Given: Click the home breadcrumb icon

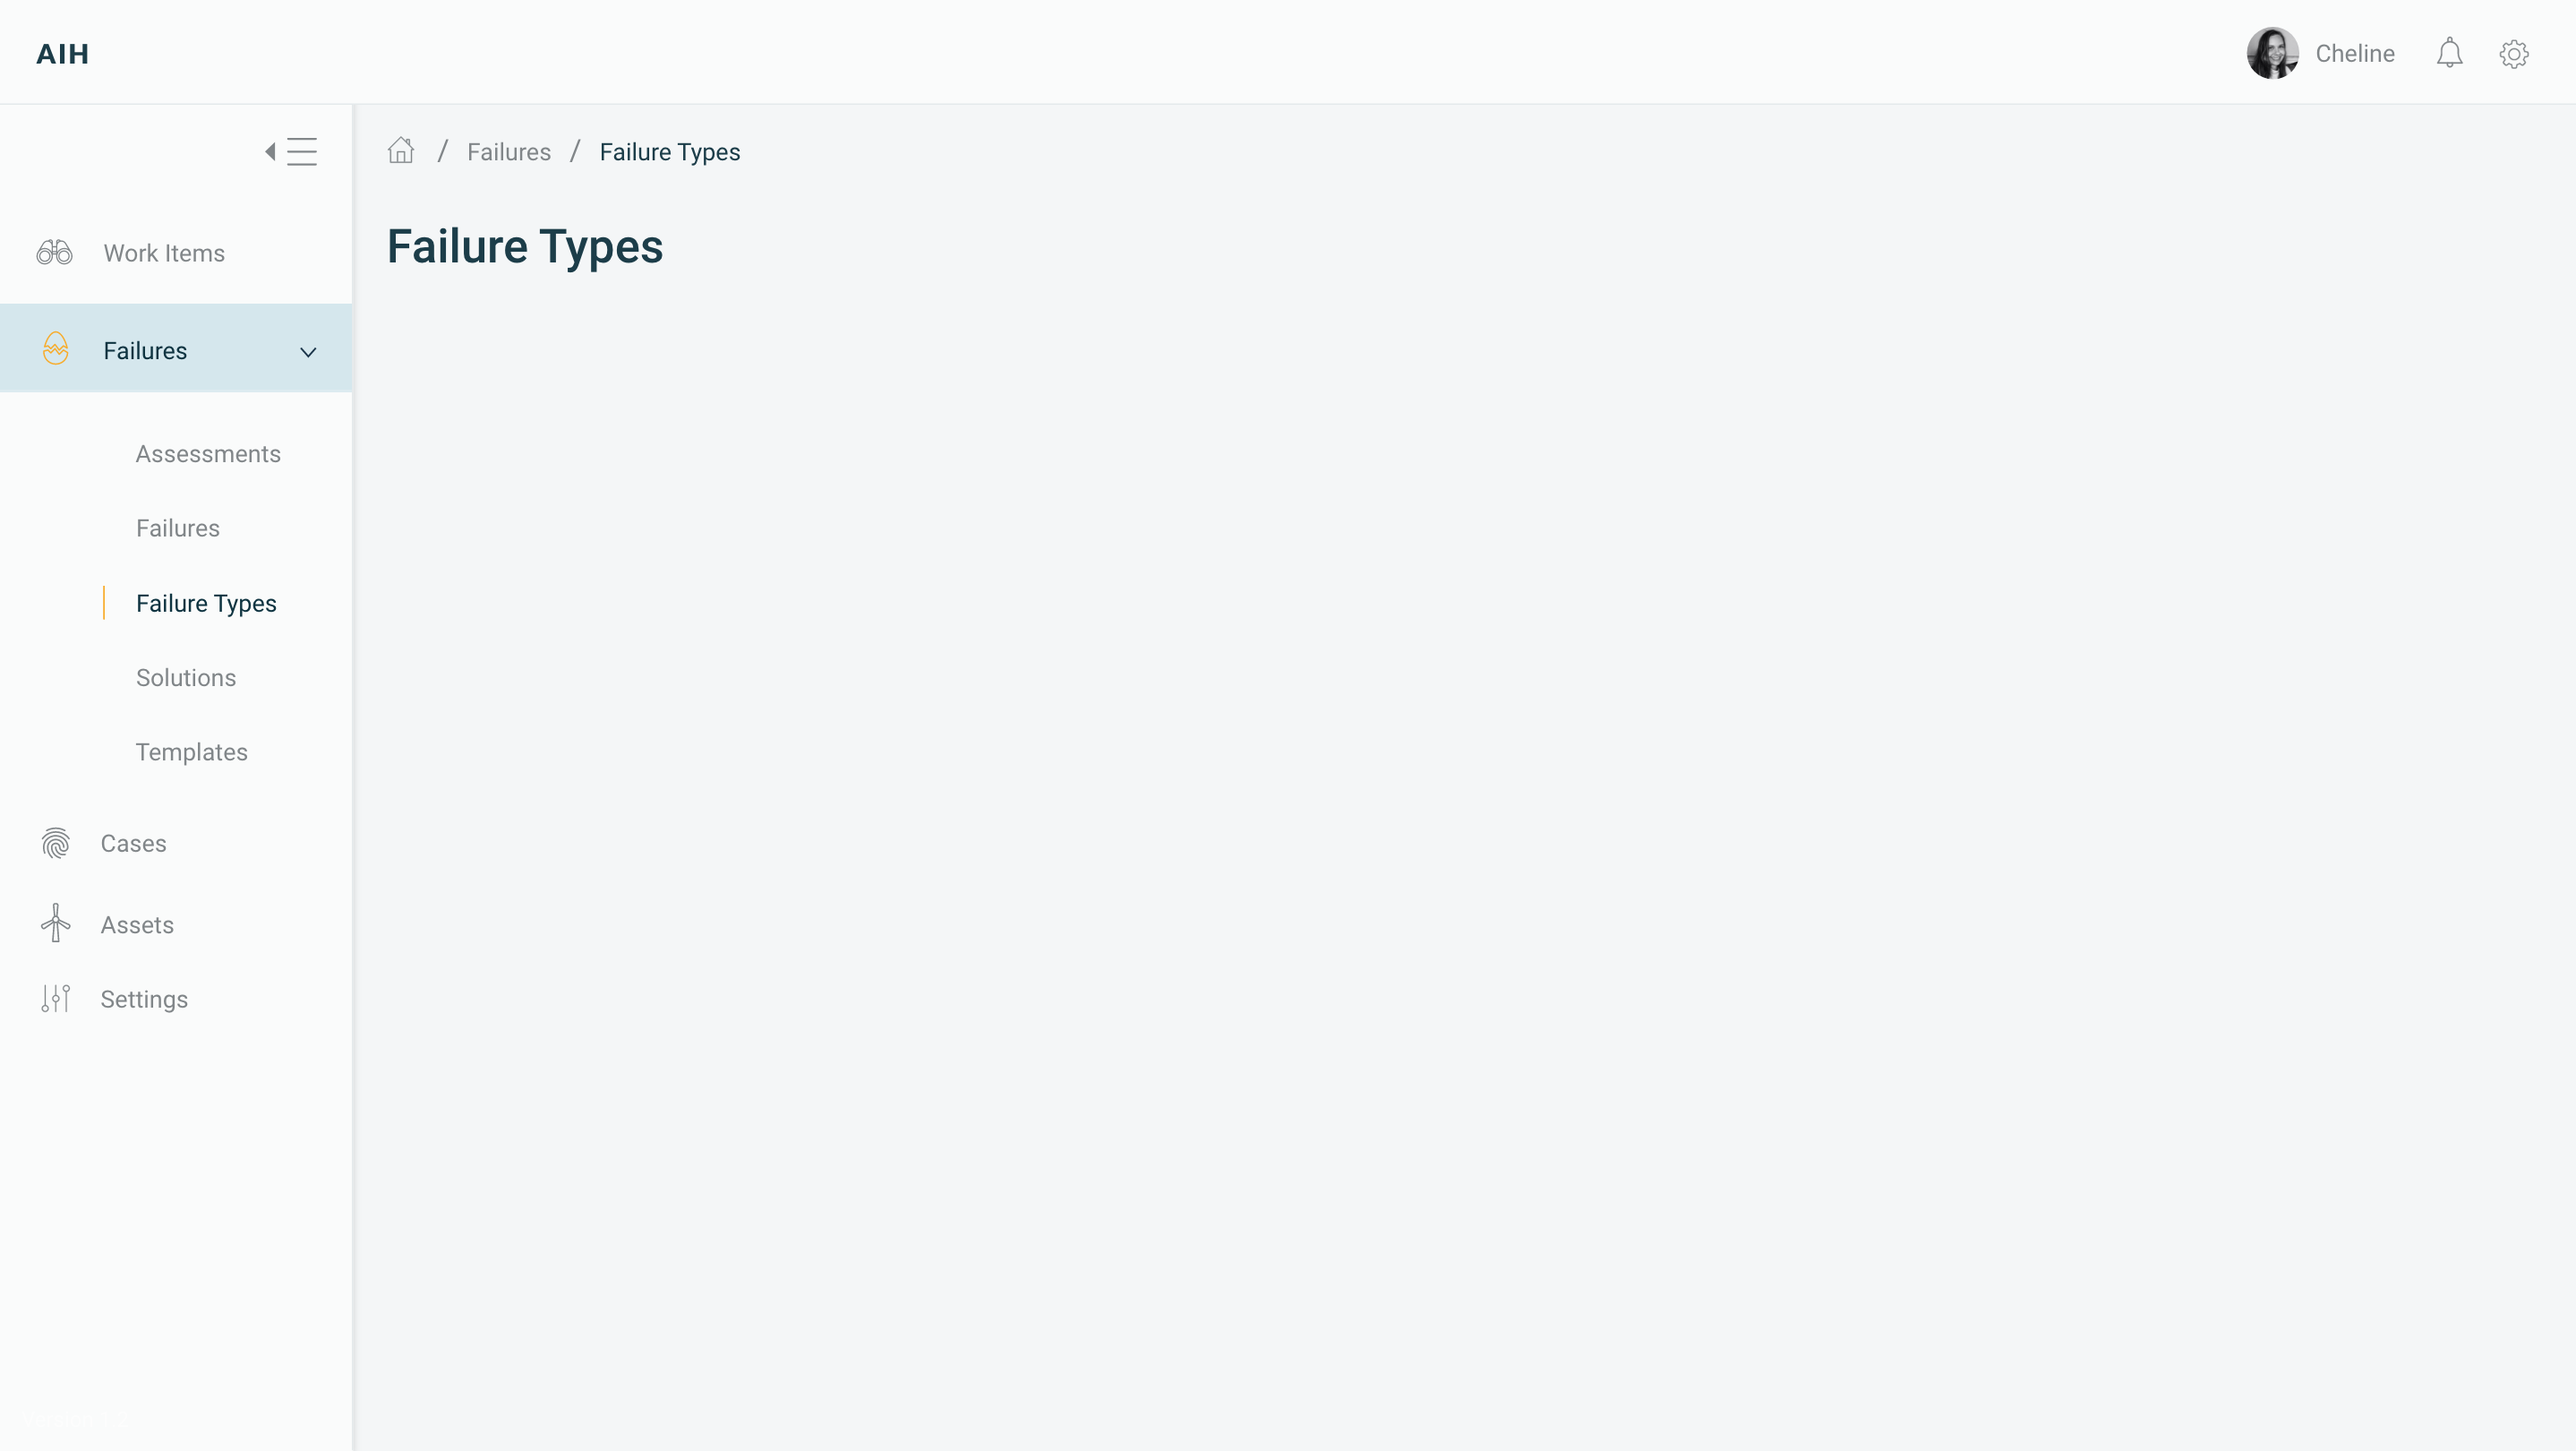Looking at the screenshot, I should click(401, 151).
